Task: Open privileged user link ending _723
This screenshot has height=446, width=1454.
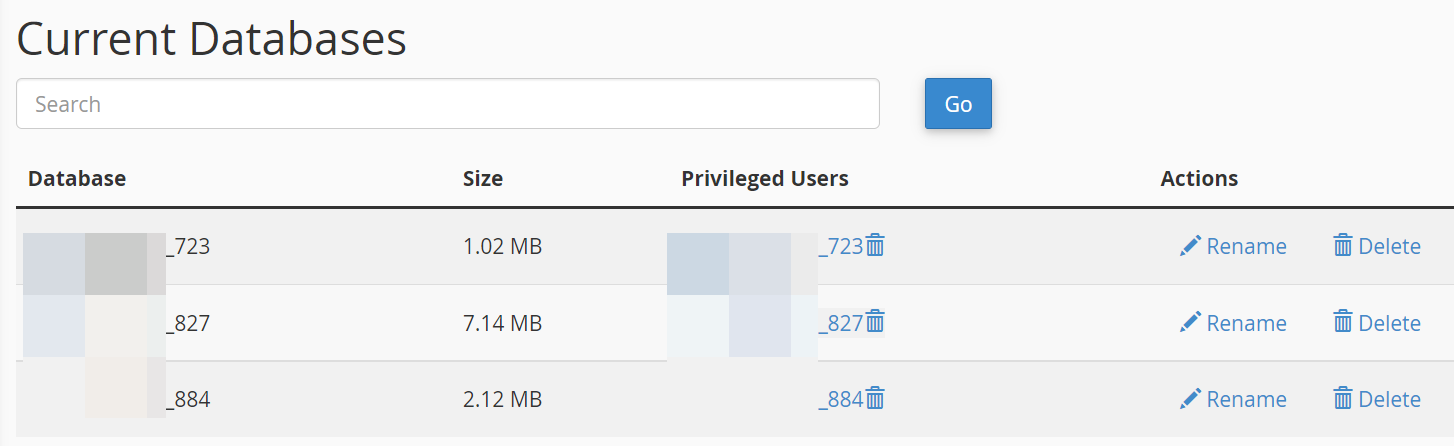Action: pos(840,246)
